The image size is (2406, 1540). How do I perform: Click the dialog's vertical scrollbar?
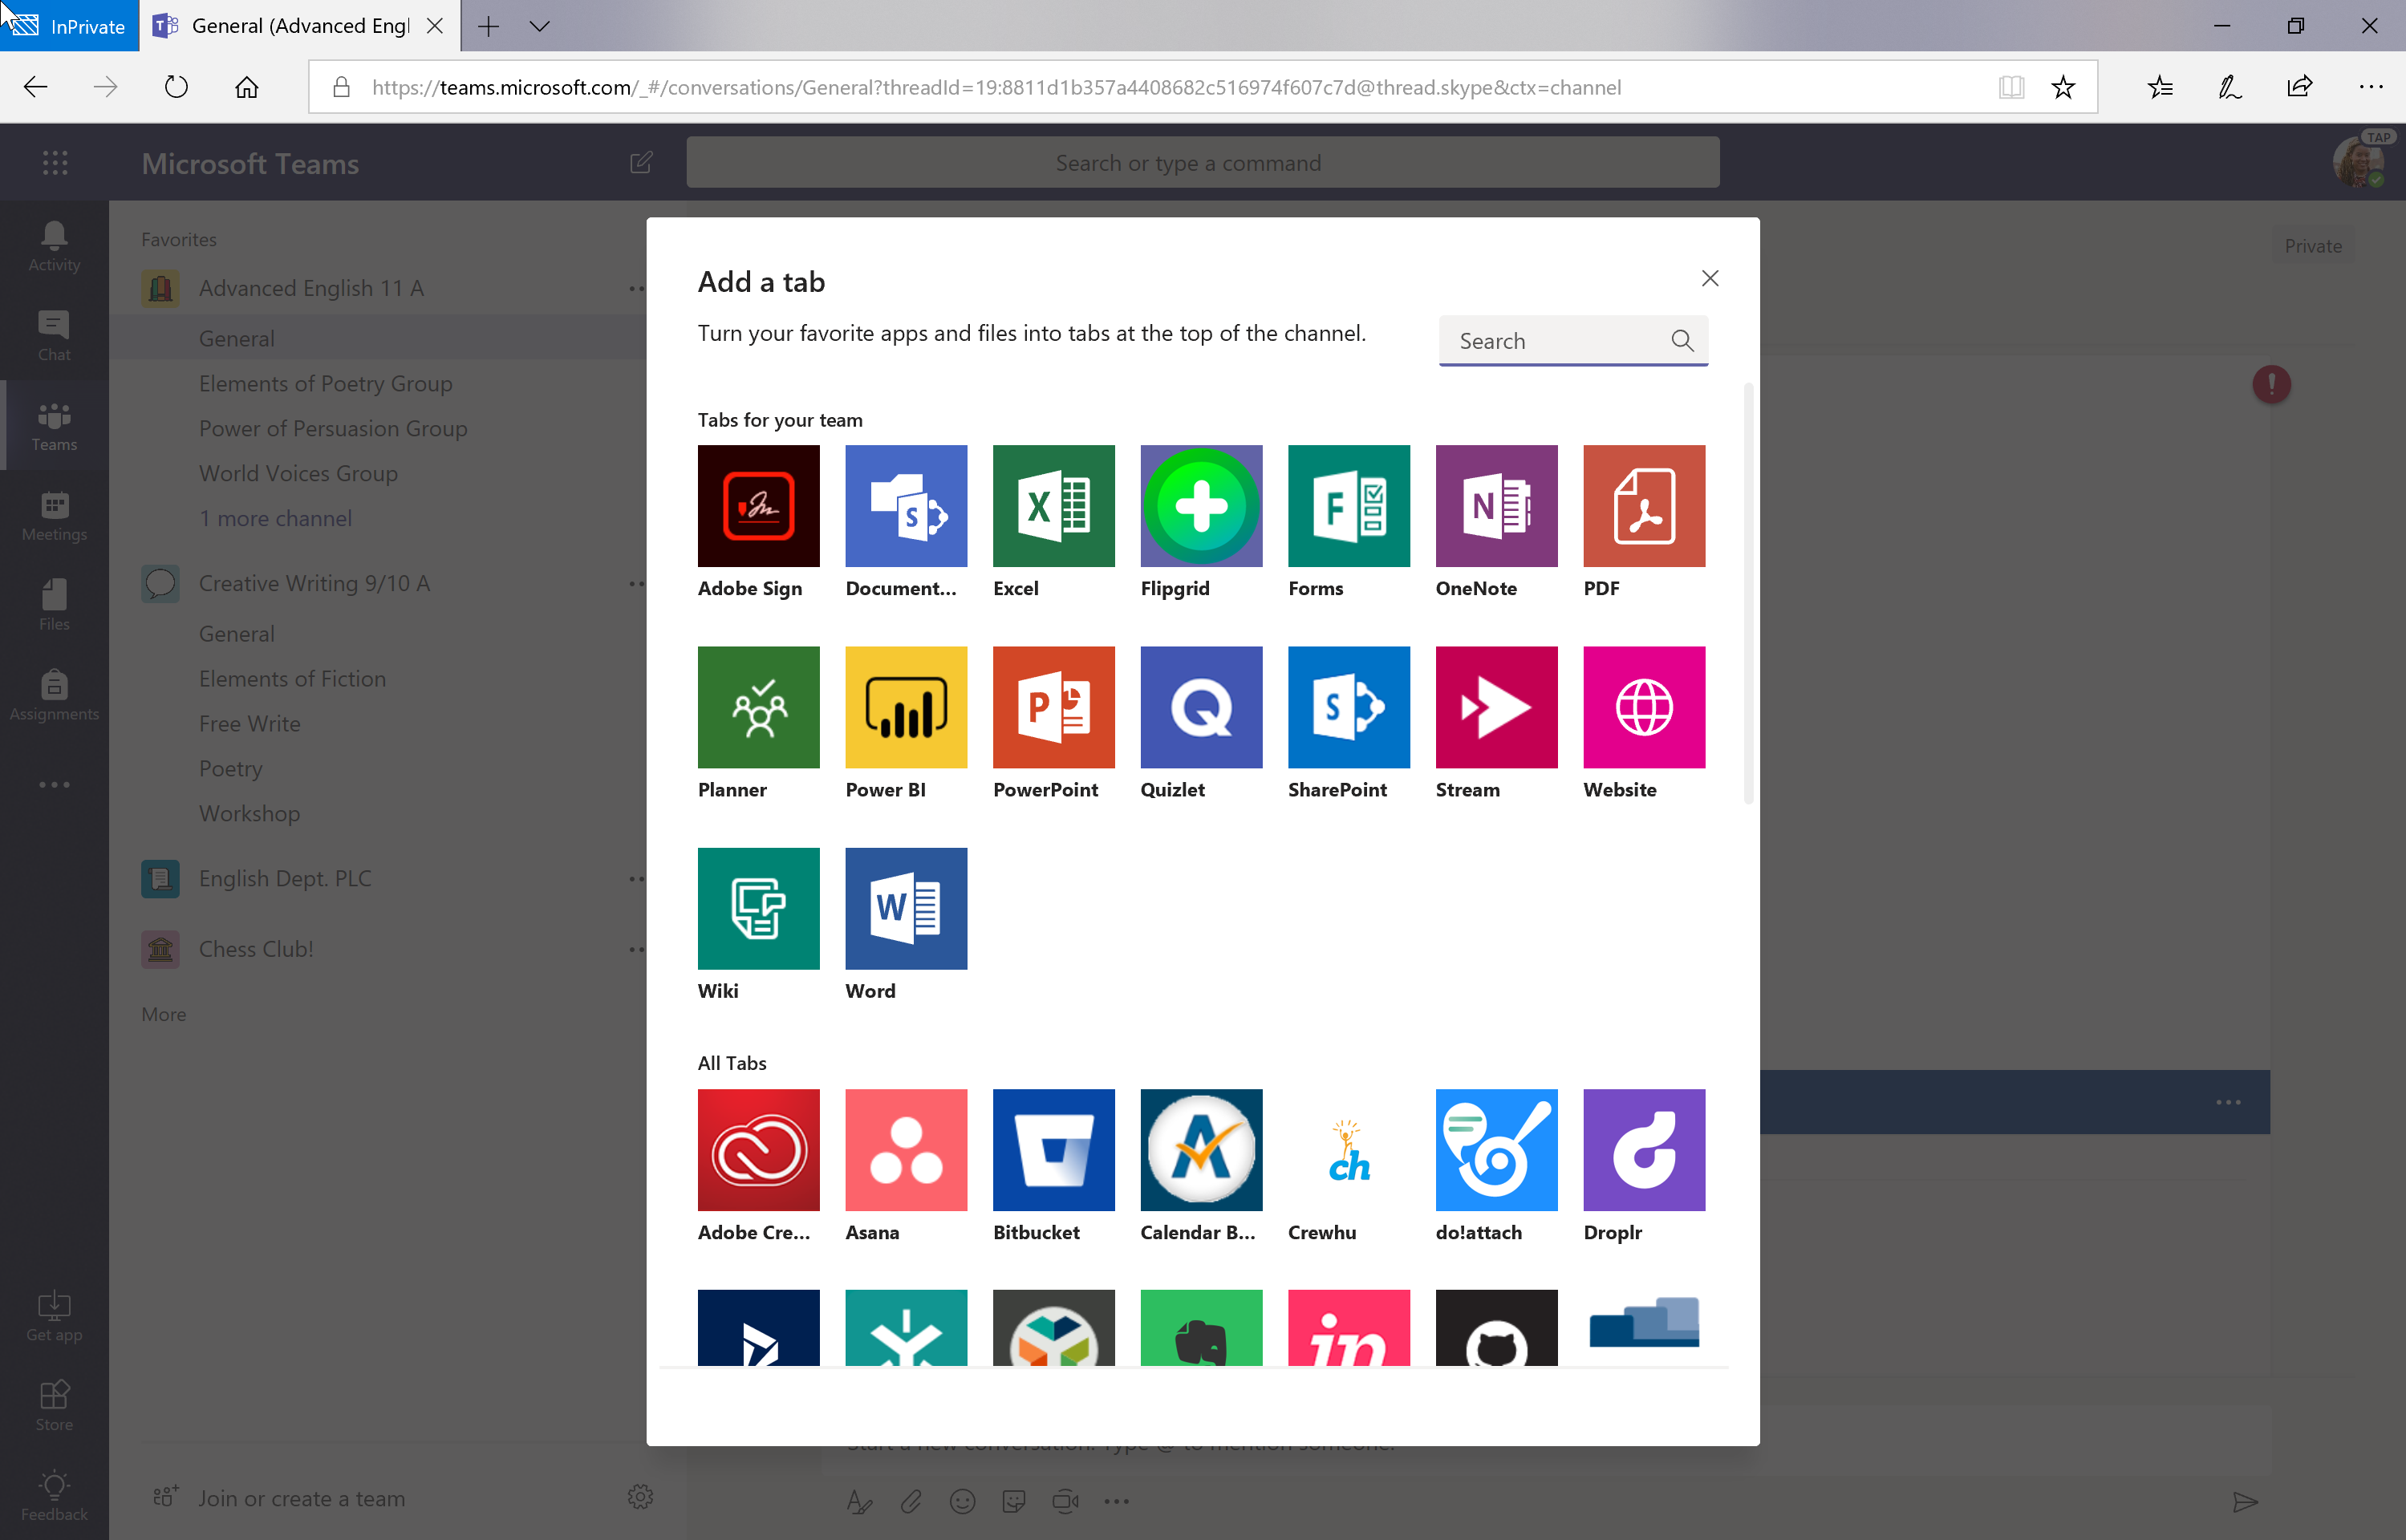[x=1748, y=593]
